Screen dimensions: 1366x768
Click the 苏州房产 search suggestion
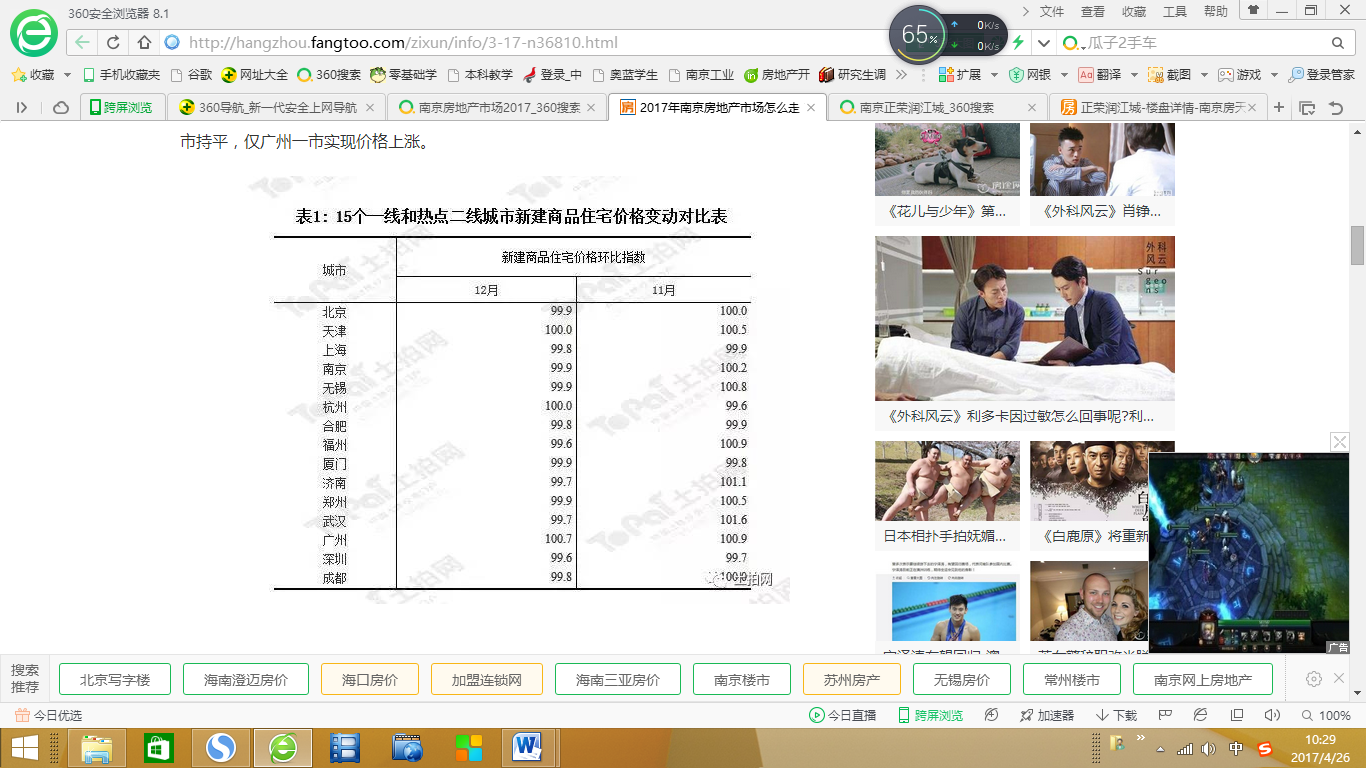tap(852, 679)
